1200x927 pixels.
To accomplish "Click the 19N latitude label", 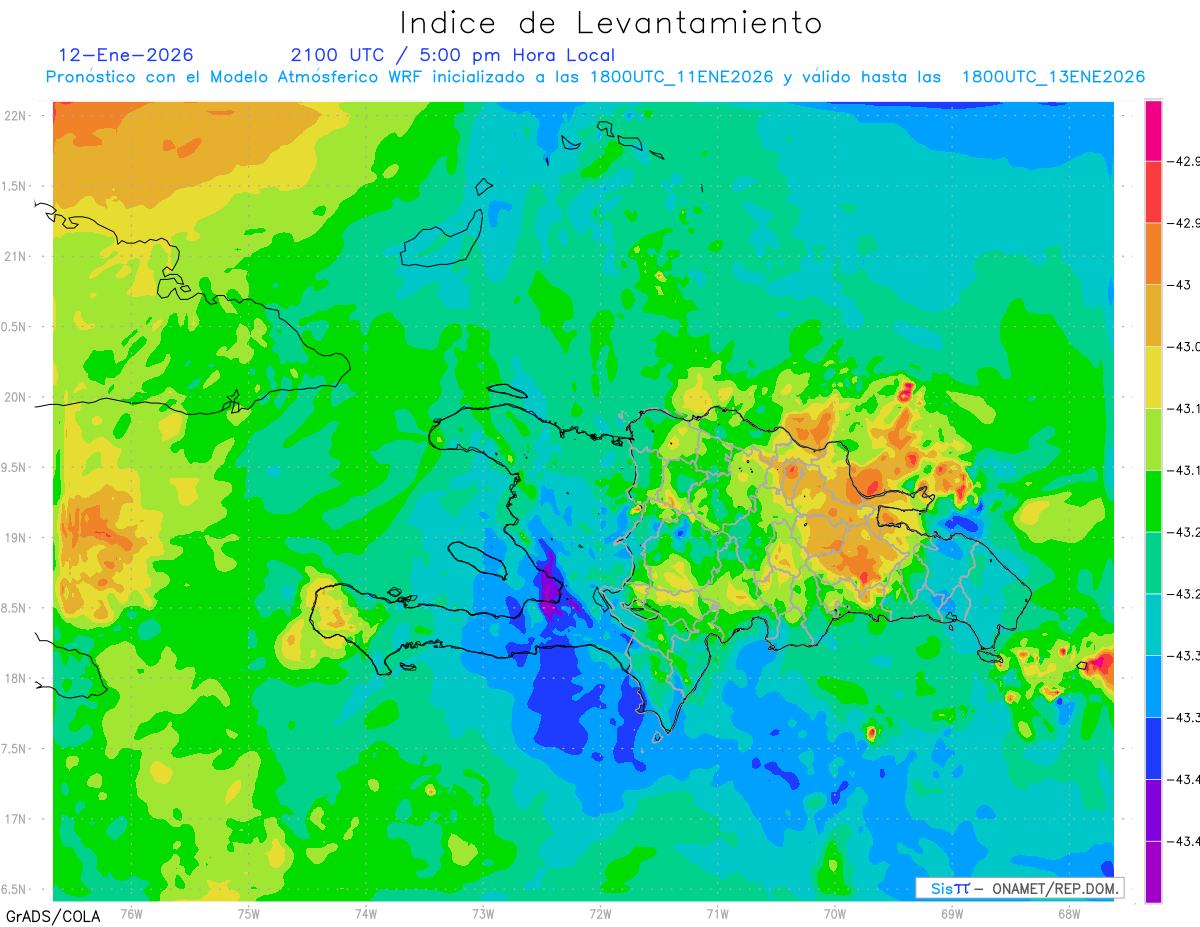I will (16, 538).
